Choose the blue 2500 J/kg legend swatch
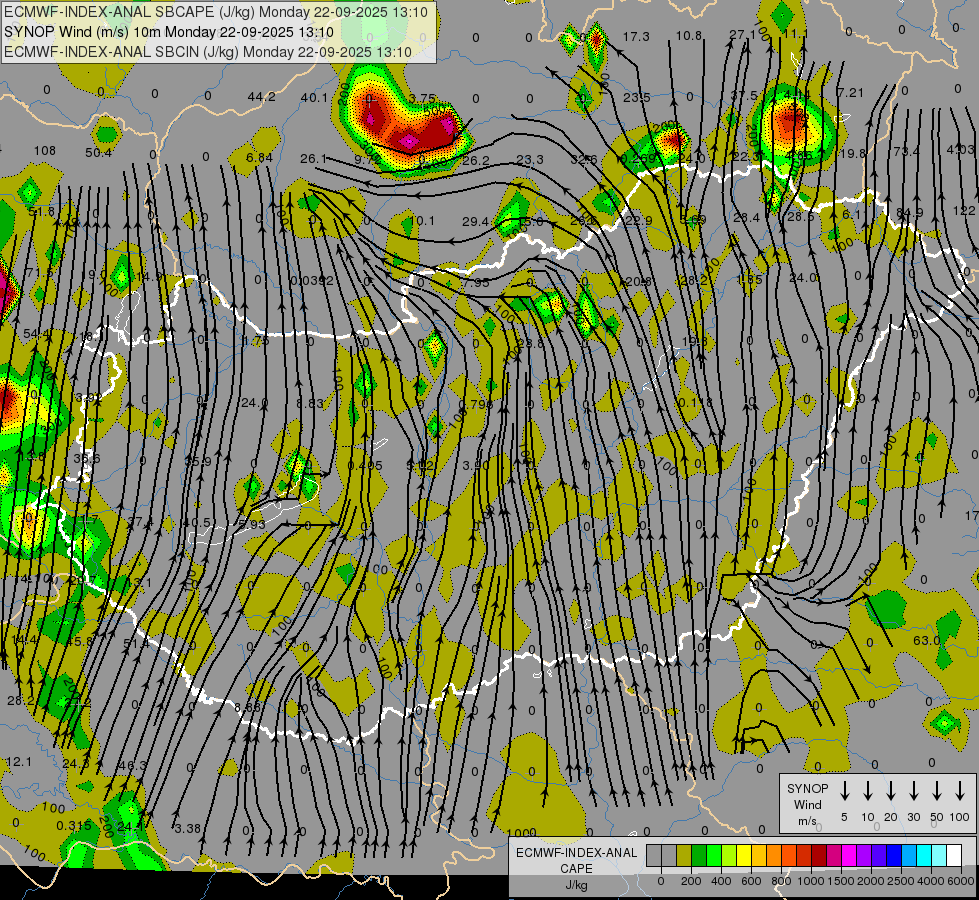 click(x=894, y=856)
